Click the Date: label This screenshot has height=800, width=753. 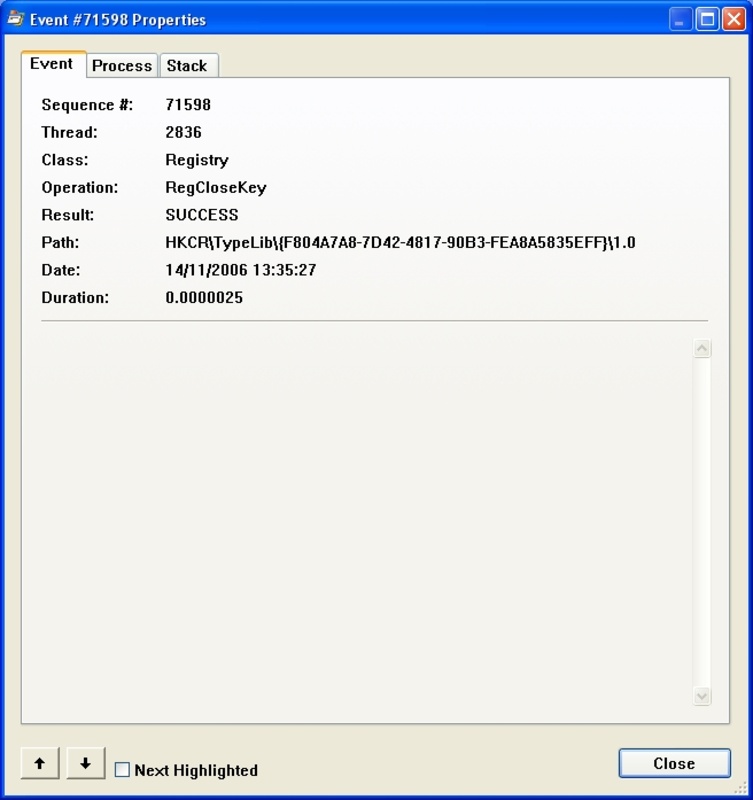[61, 270]
